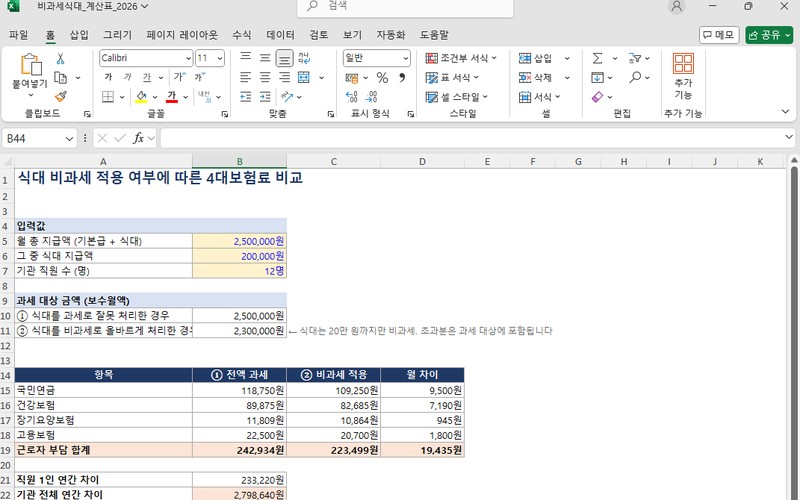The width and height of the screenshot is (800, 500).
Task: Align text to the right
Action: (285, 77)
